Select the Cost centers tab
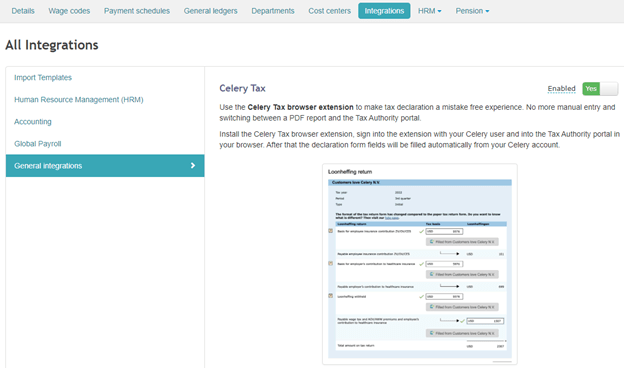This screenshot has height=368, width=624. coord(330,11)
